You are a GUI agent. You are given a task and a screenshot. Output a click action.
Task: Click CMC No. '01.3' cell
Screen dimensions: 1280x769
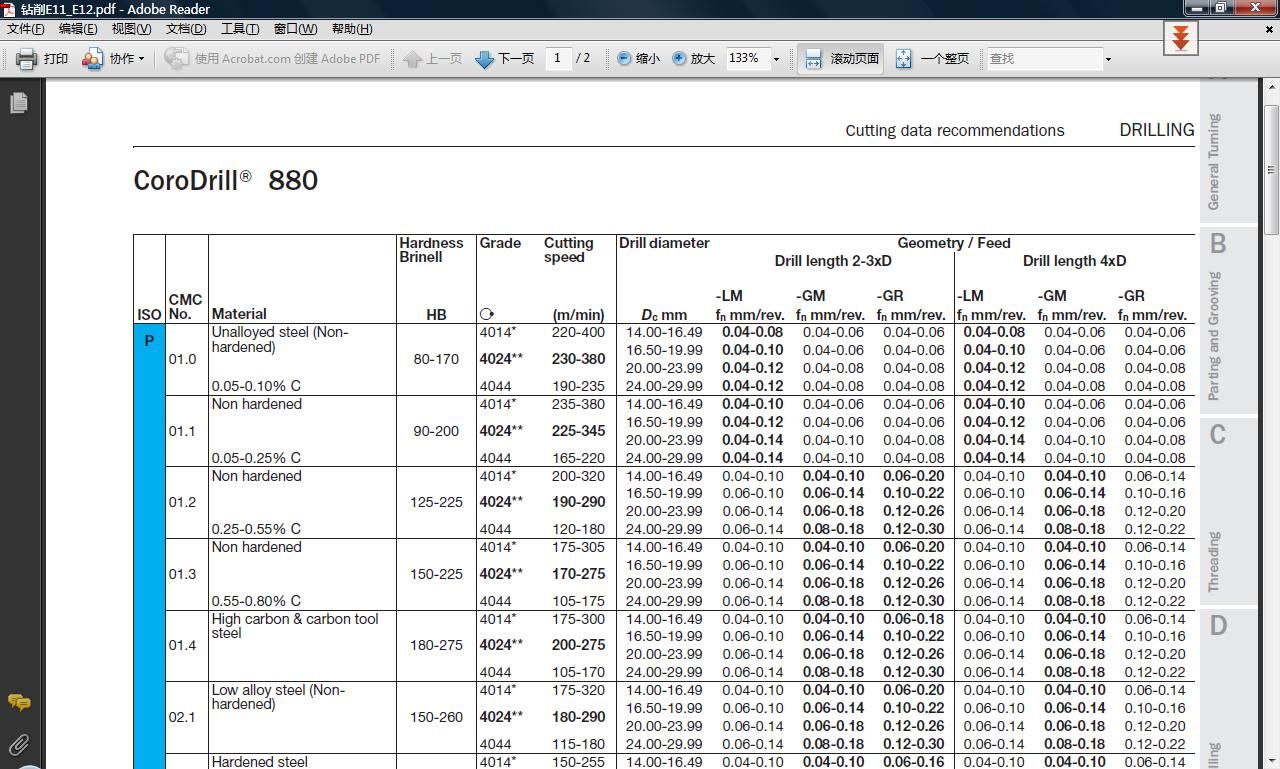[182, 574]
